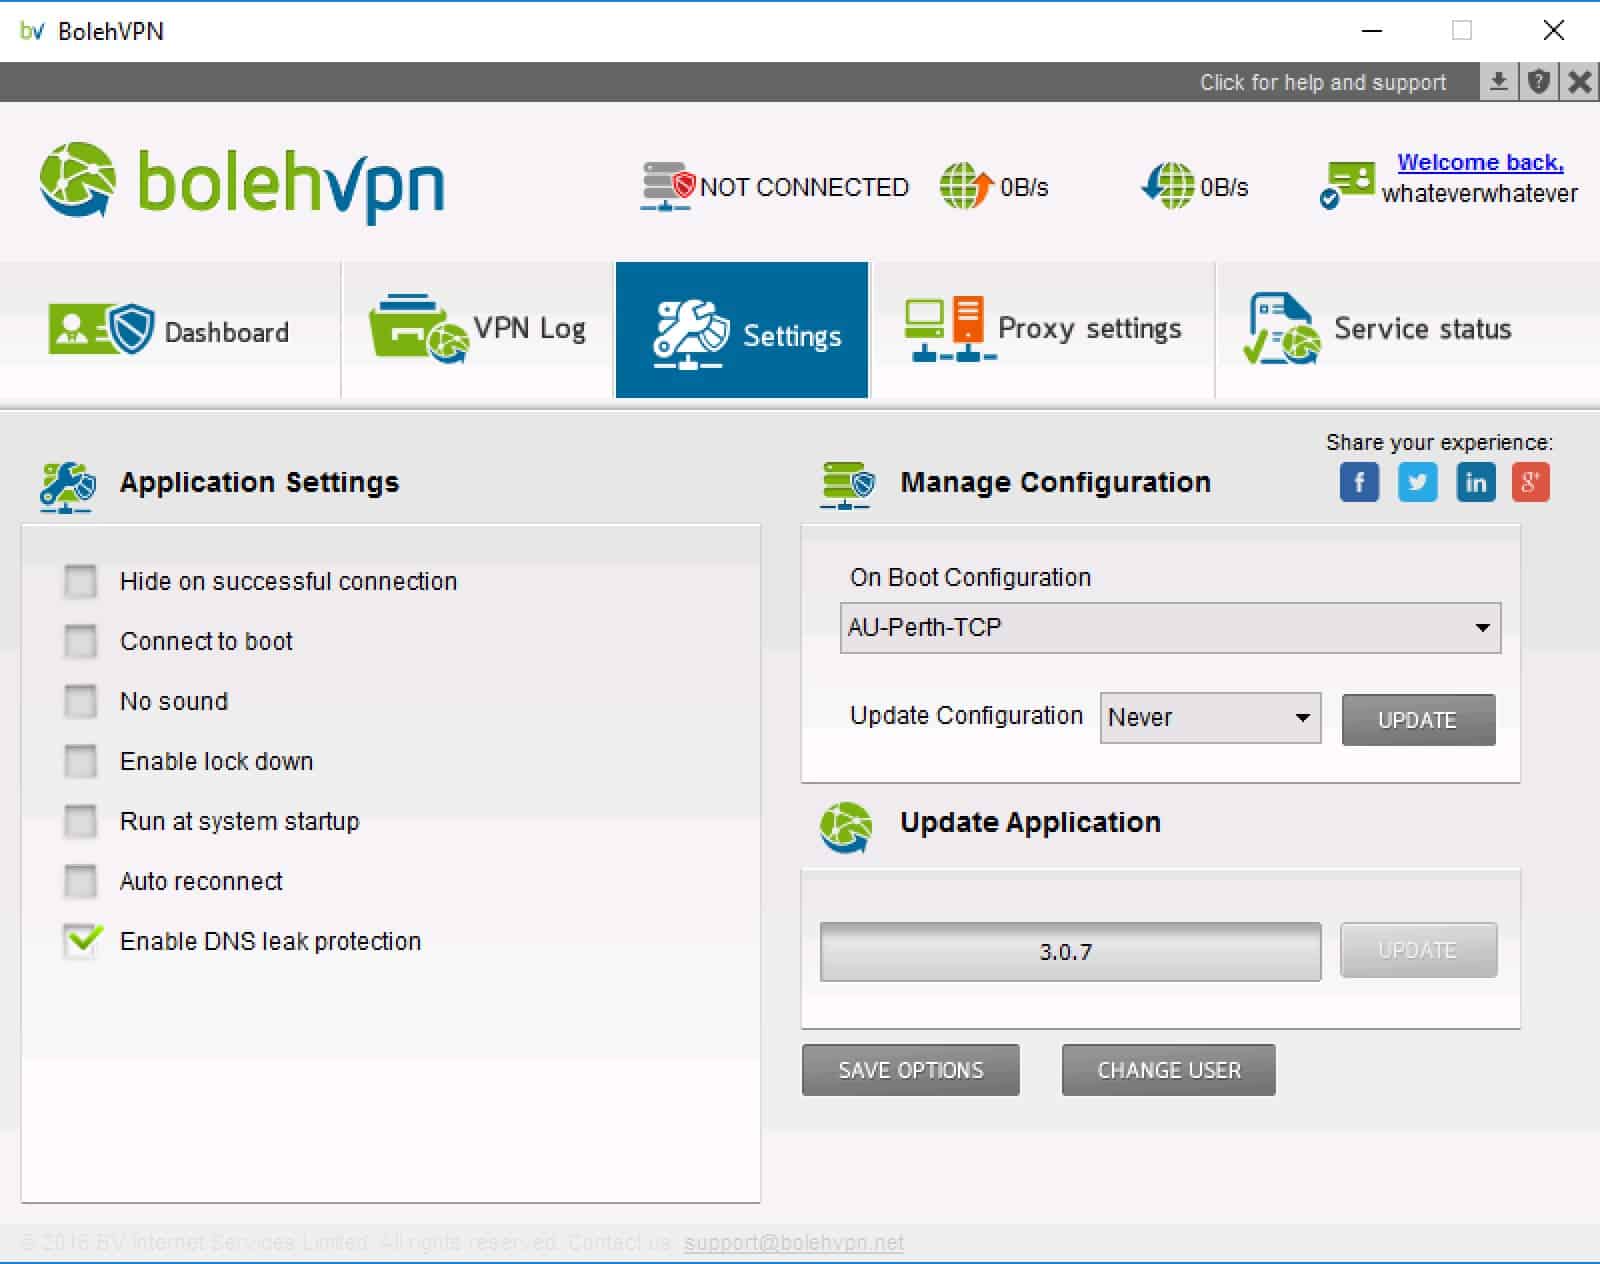Click the download arrow icon in top bar
This screenshot has width=1600, height=1264.
(1498, 82)
